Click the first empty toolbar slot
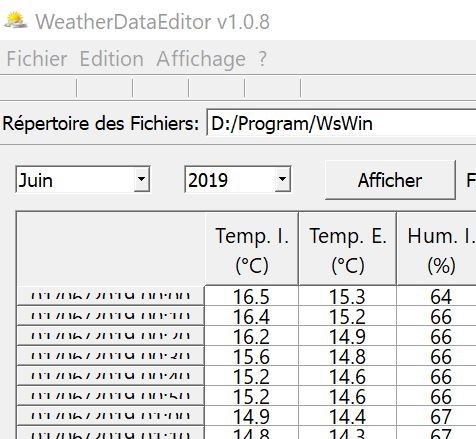This screenshot has height=439, width=476. tap(38, 88)
